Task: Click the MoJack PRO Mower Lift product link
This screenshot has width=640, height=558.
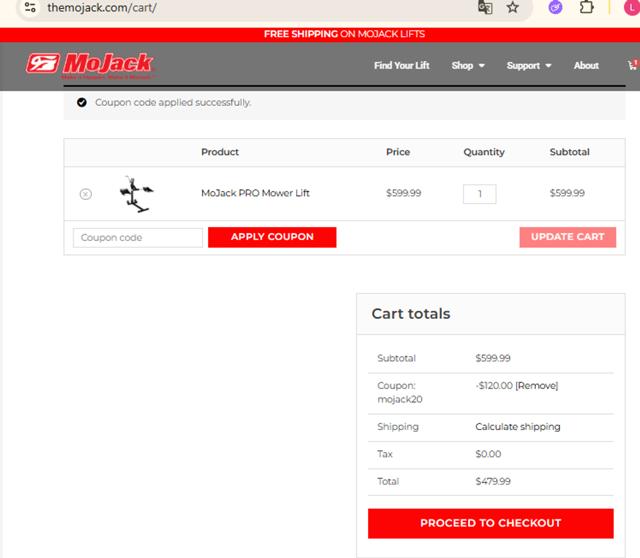Action: (255, 193)
